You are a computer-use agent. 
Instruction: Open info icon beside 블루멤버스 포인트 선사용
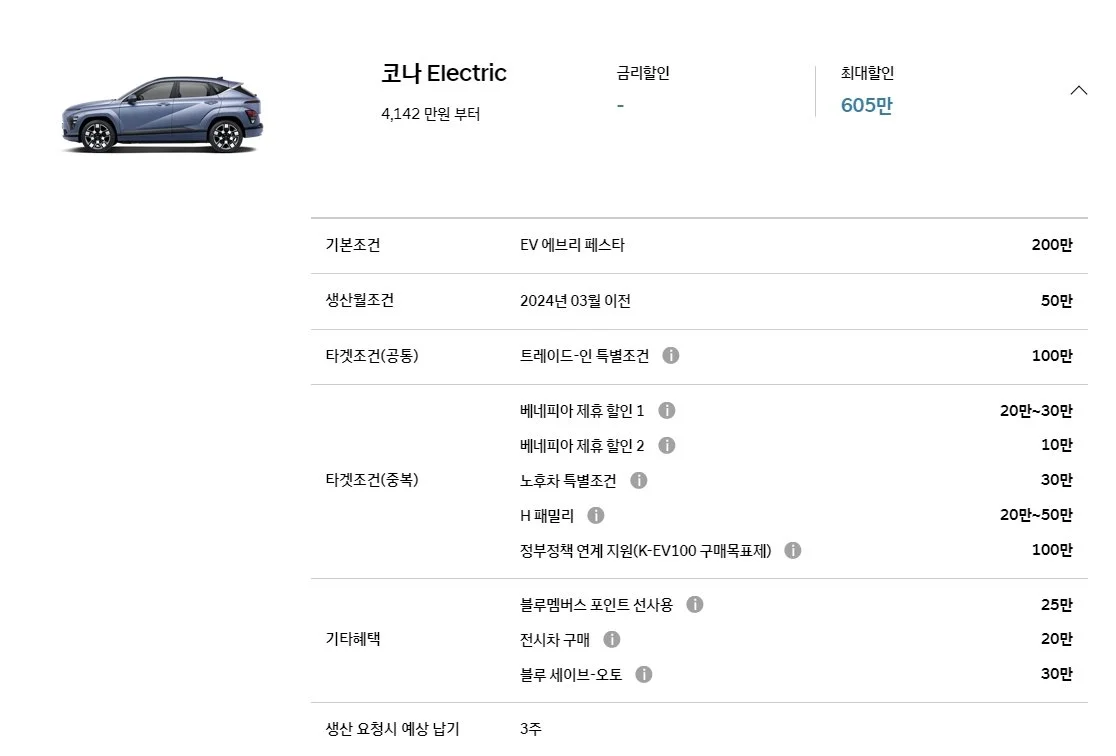pos(697,604)
